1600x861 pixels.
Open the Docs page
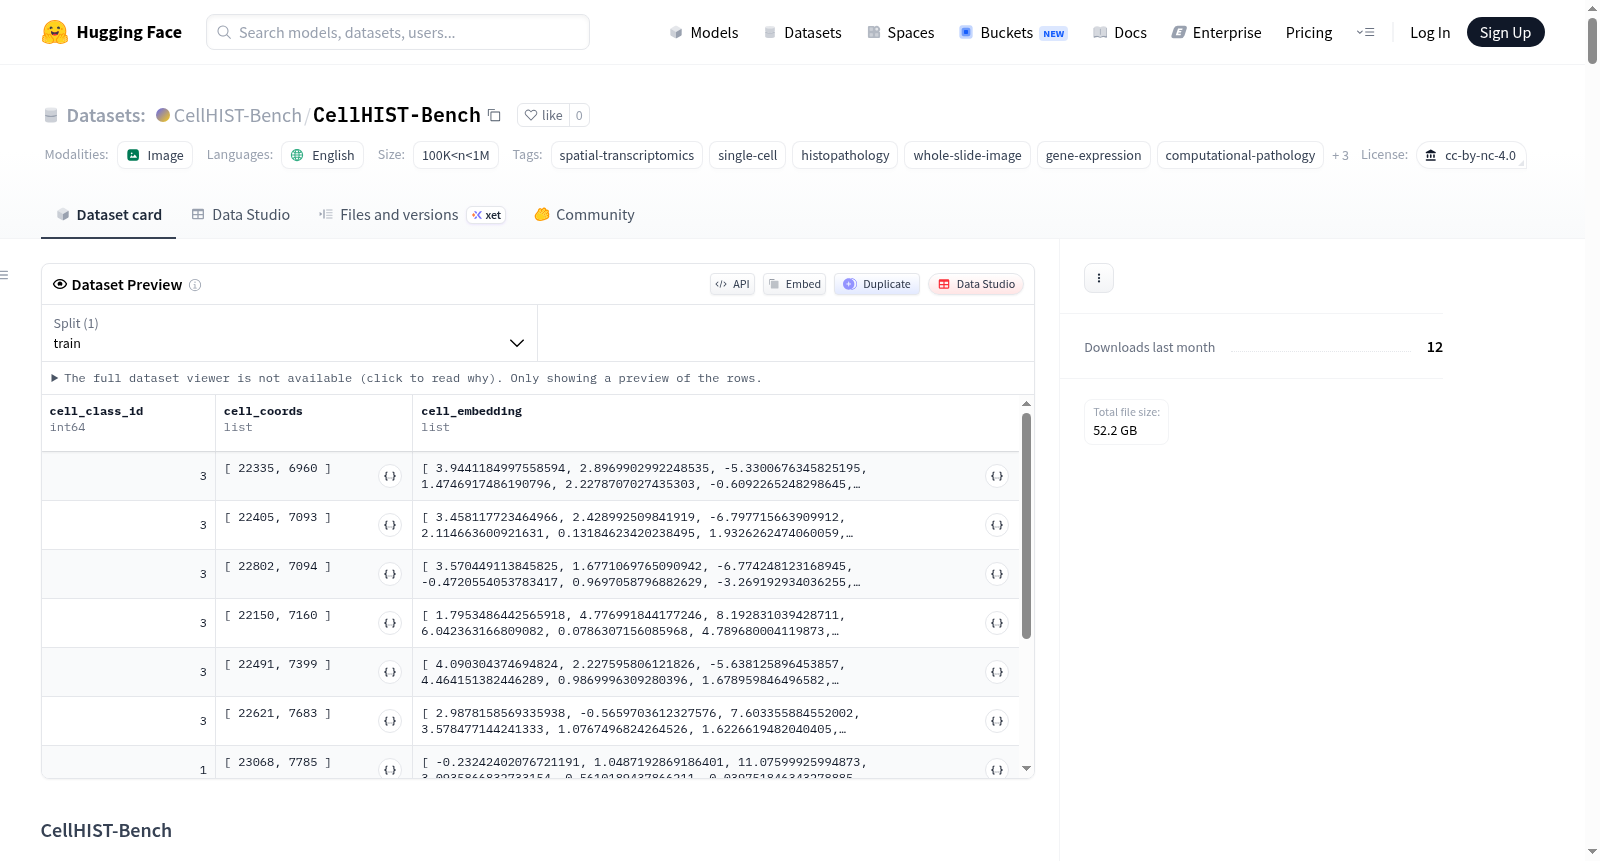pyautogui.click(x=1120, y=32)
